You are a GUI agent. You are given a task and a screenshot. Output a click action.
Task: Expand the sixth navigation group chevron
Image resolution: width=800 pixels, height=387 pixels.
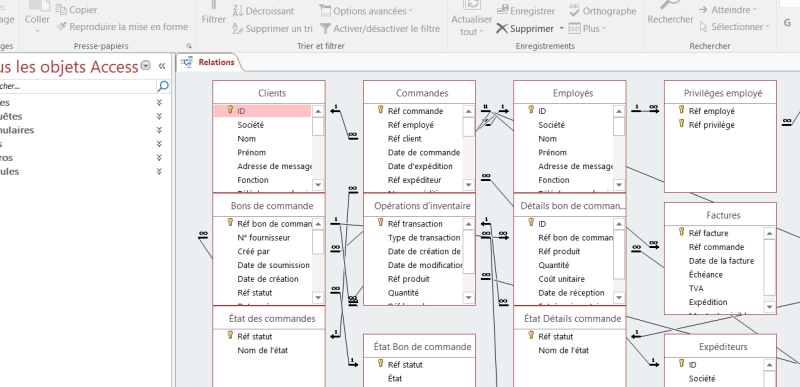(x=159, y=171)
